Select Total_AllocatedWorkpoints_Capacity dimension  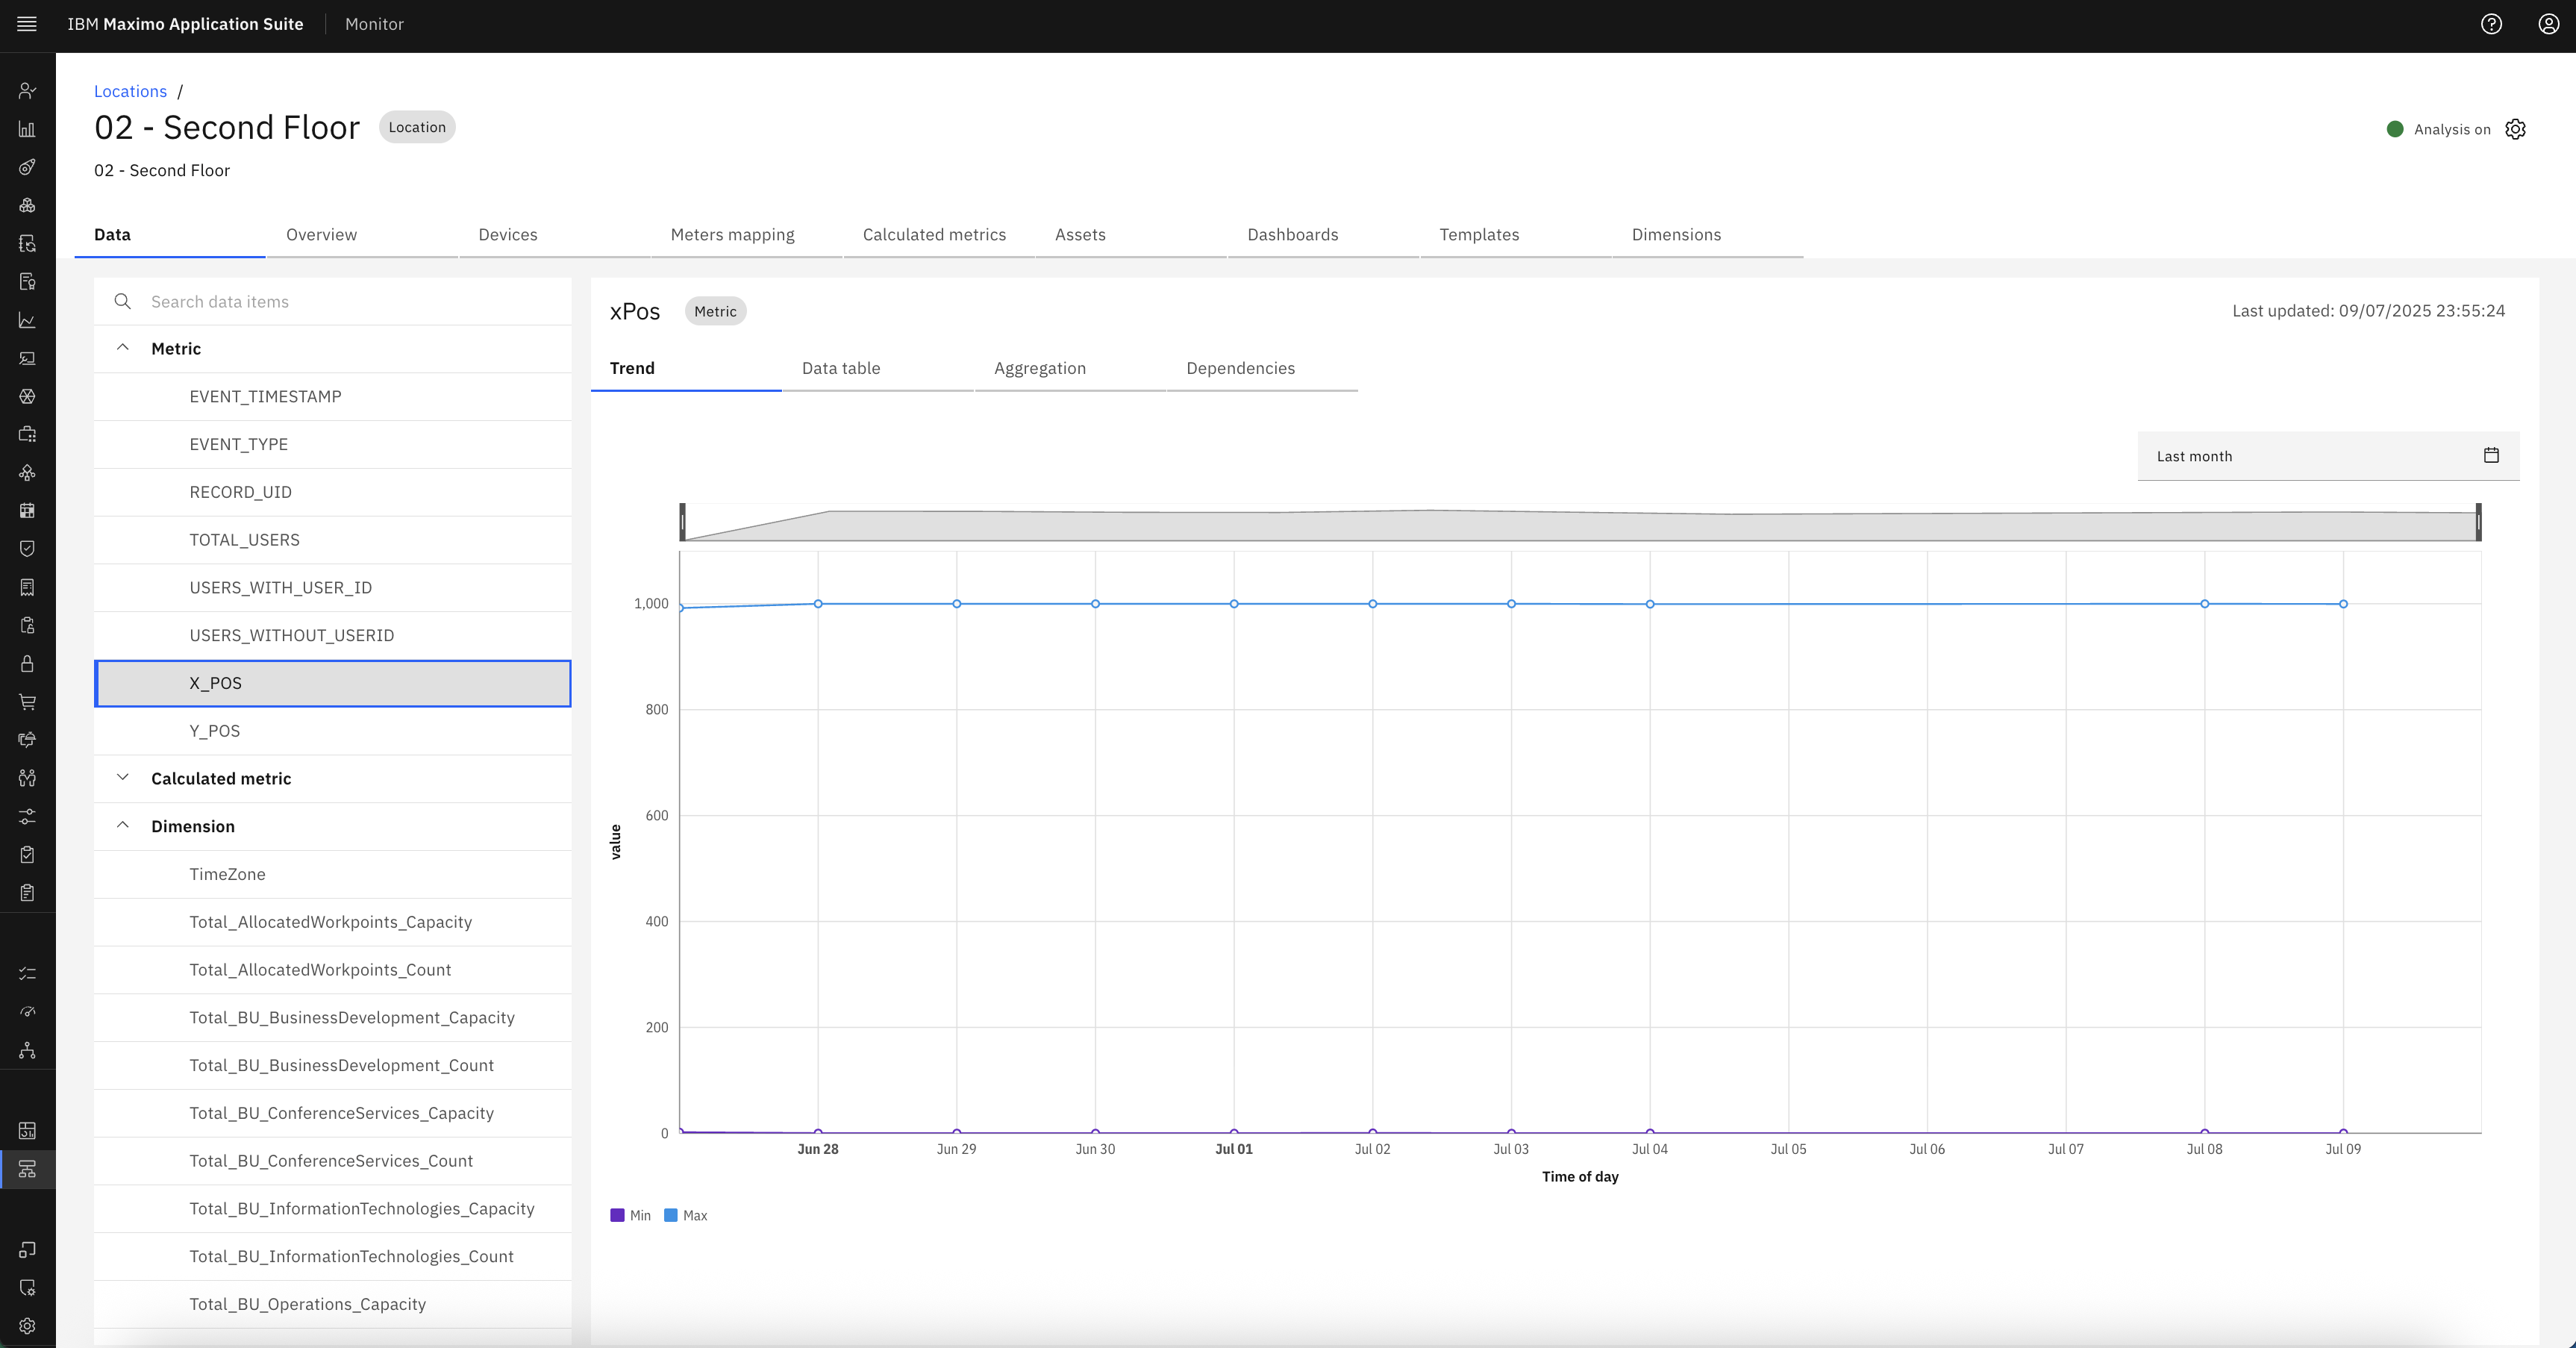tap(333, 922)
